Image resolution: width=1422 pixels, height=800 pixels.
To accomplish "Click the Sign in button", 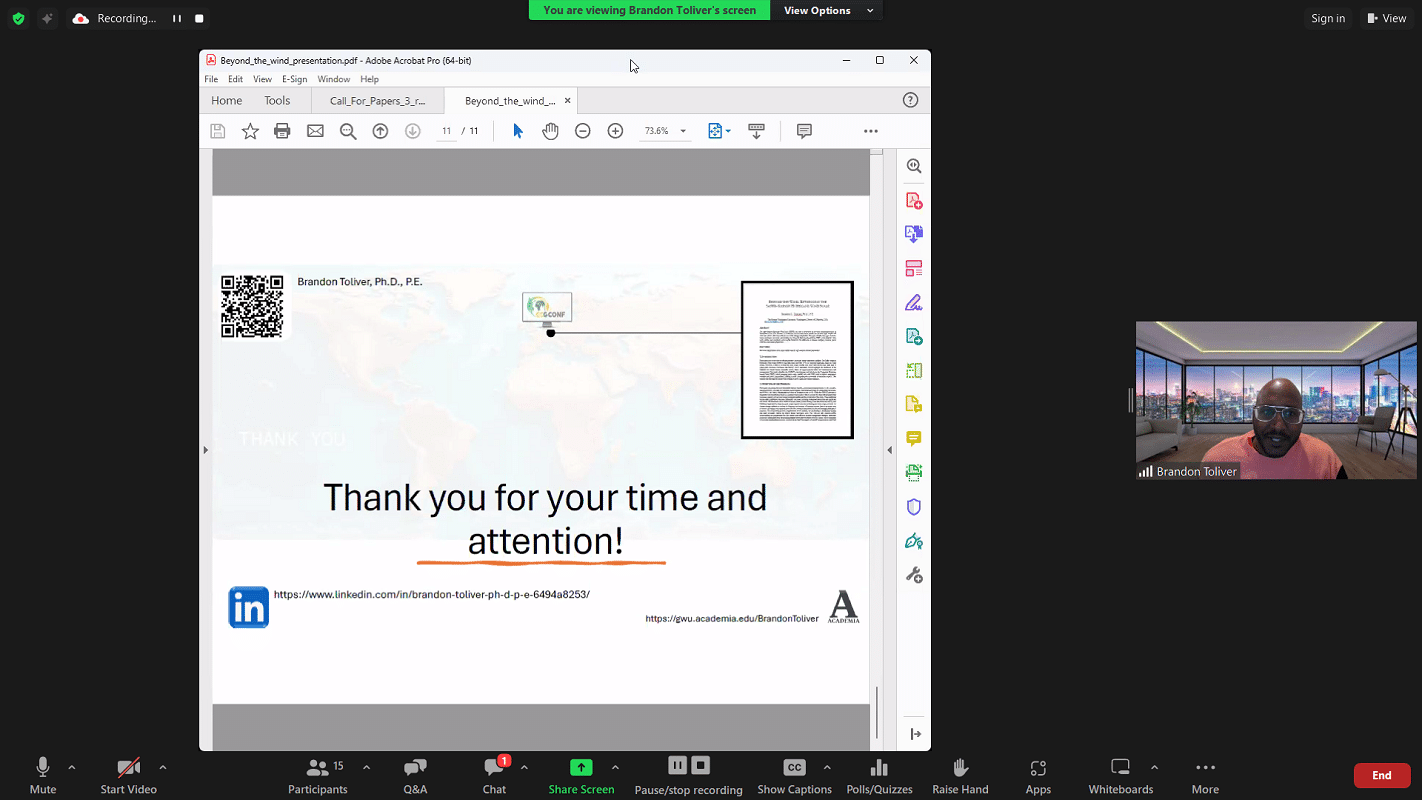I will pos(1328,18).
